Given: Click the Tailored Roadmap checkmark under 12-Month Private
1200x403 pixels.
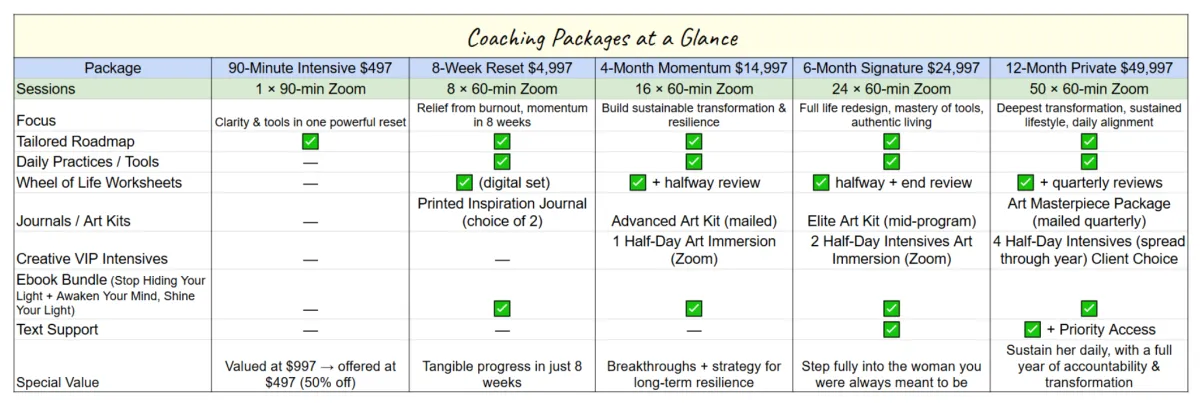Looking at the screenshot, I should [x=1089, y=141].
